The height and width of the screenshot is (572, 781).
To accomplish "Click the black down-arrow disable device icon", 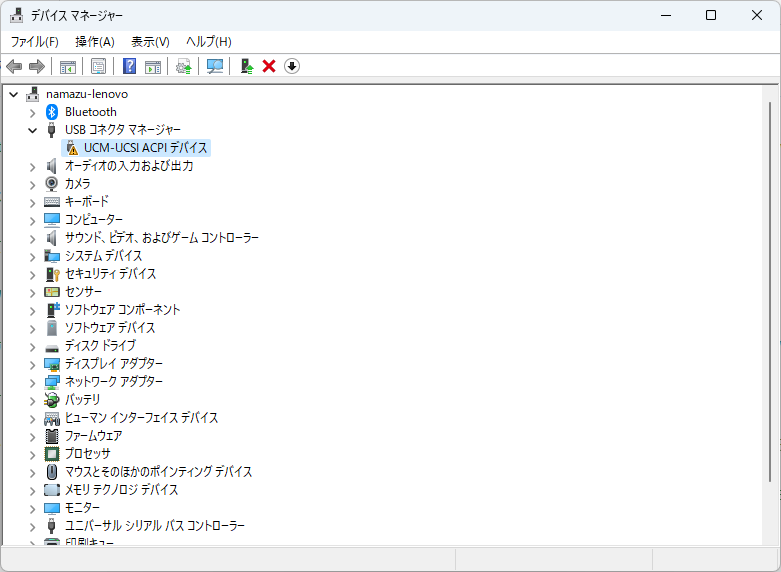I will [x=292, y=66].
